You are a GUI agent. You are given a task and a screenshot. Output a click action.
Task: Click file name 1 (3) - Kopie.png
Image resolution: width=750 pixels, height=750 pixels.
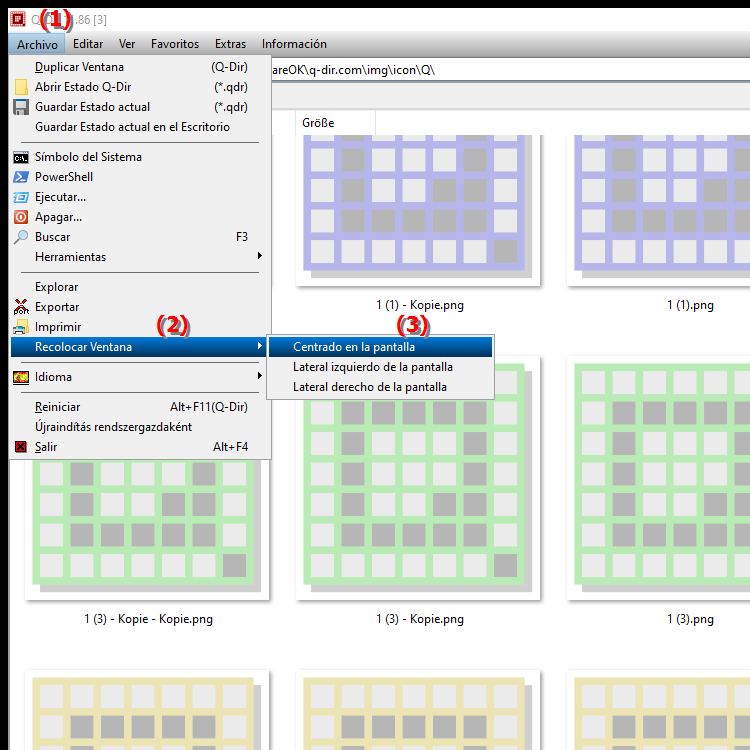pyautogui.click(x=419, y=619)
